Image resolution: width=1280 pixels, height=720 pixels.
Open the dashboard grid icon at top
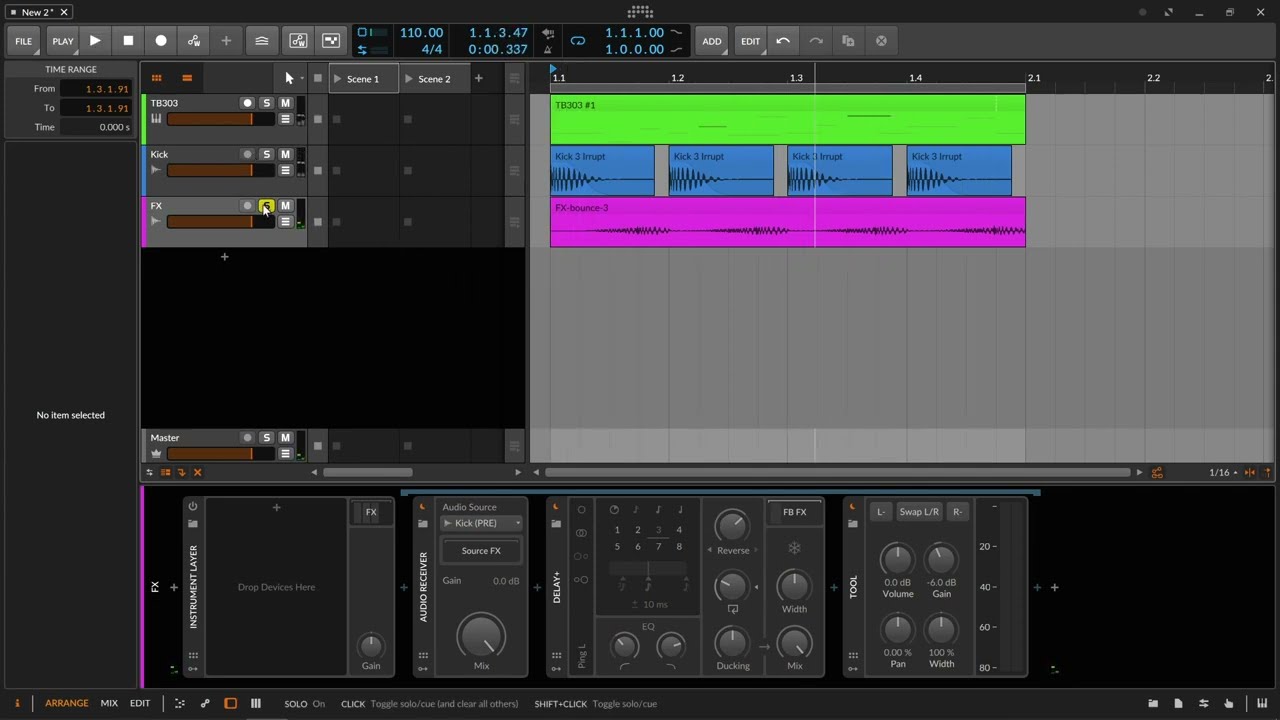[x=640, y=12]
